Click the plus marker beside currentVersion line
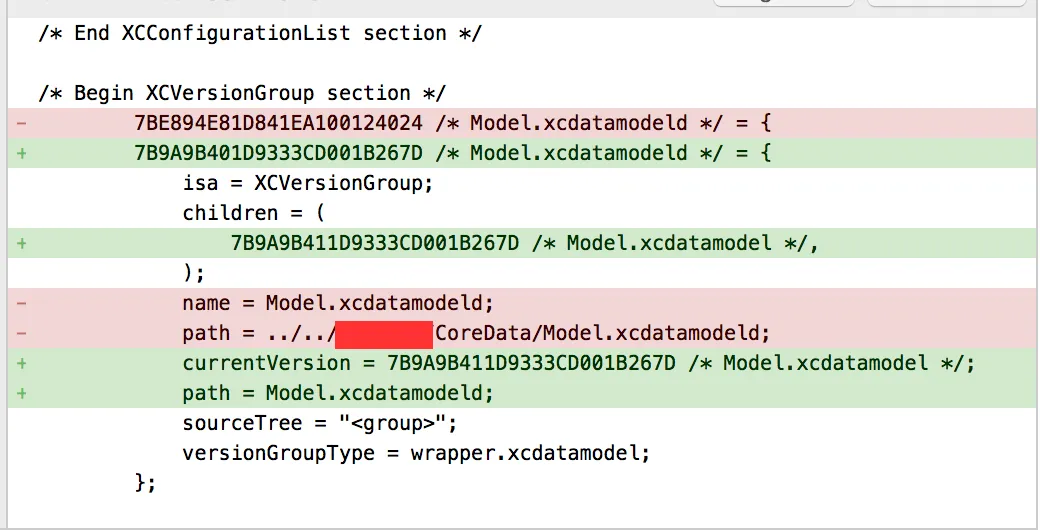This screenshot has width=1040, height=530. 22,363
